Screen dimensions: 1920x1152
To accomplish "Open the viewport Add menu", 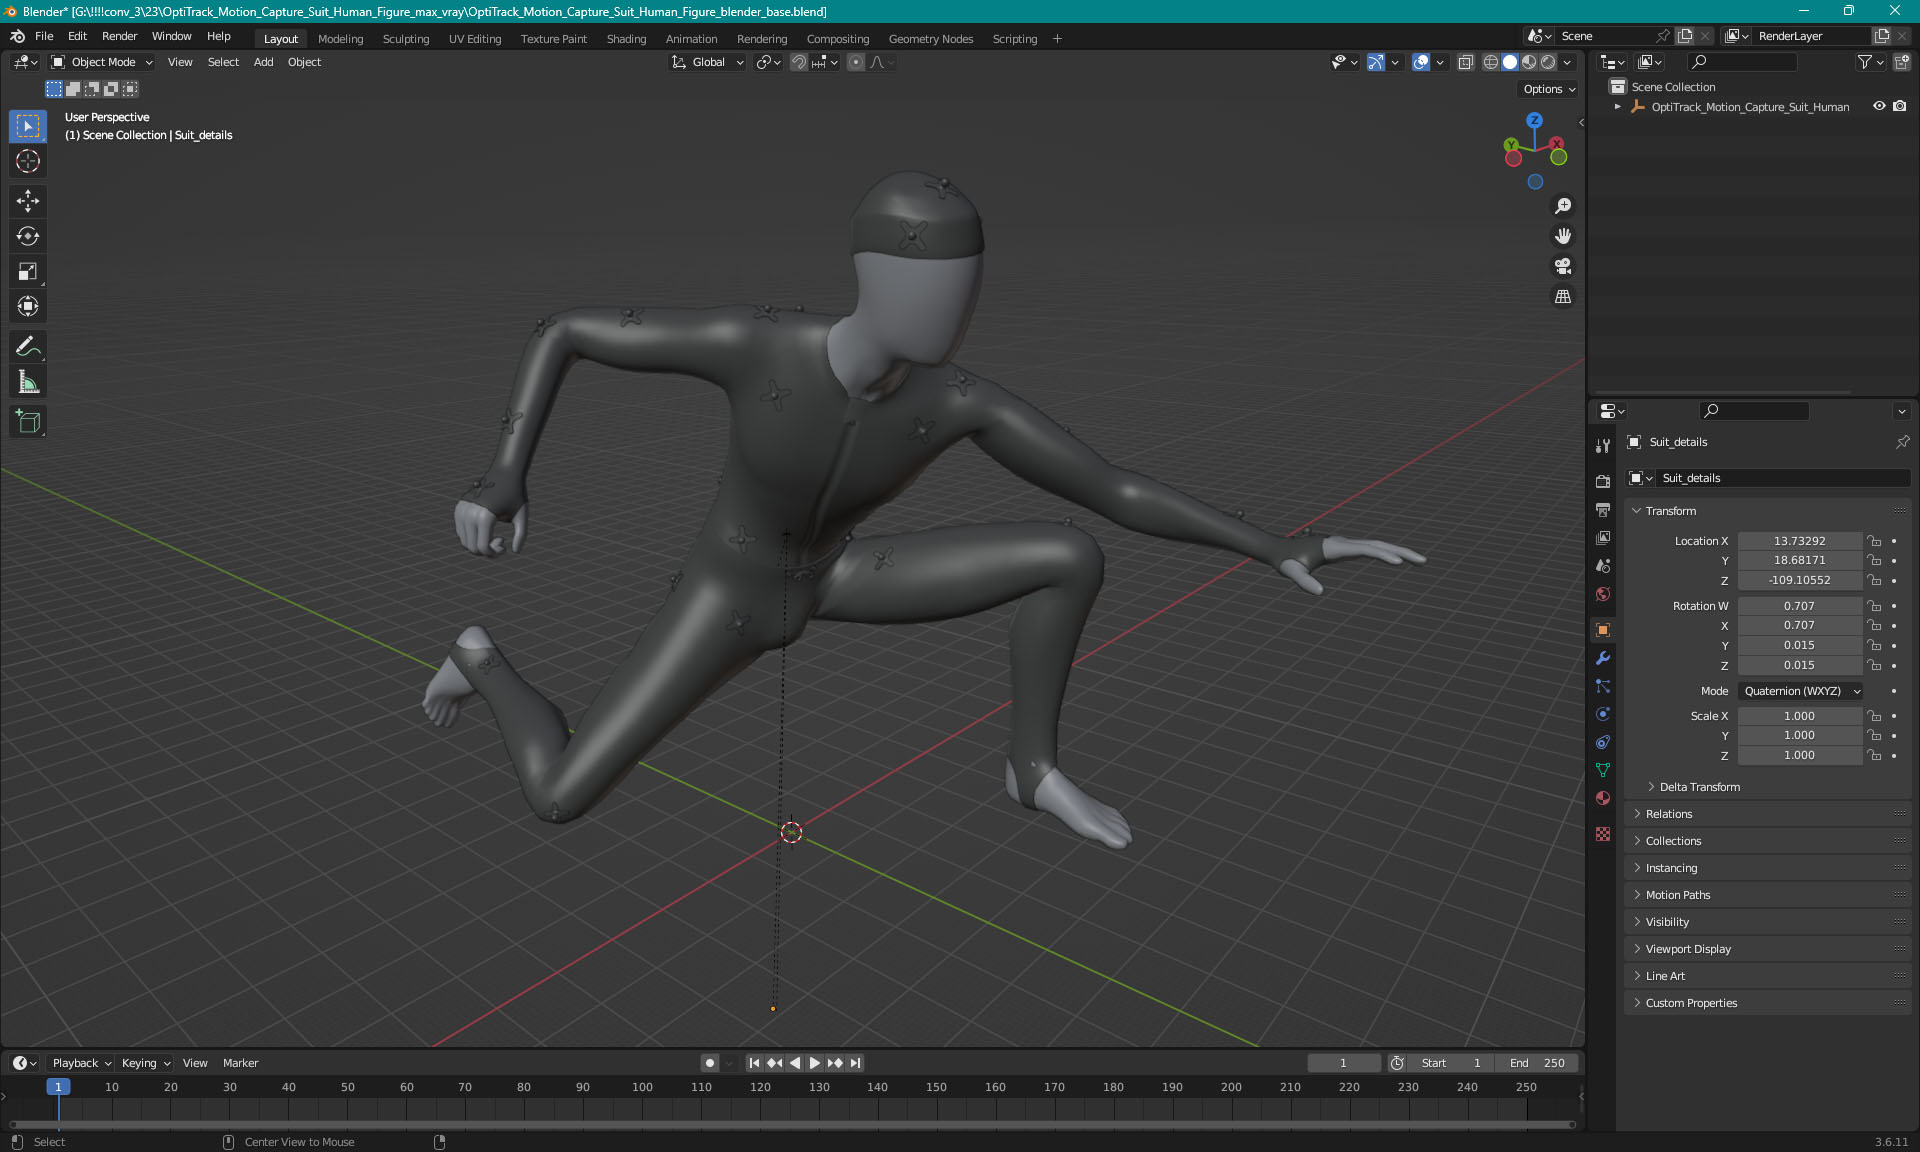I will [x=263, y=62].
